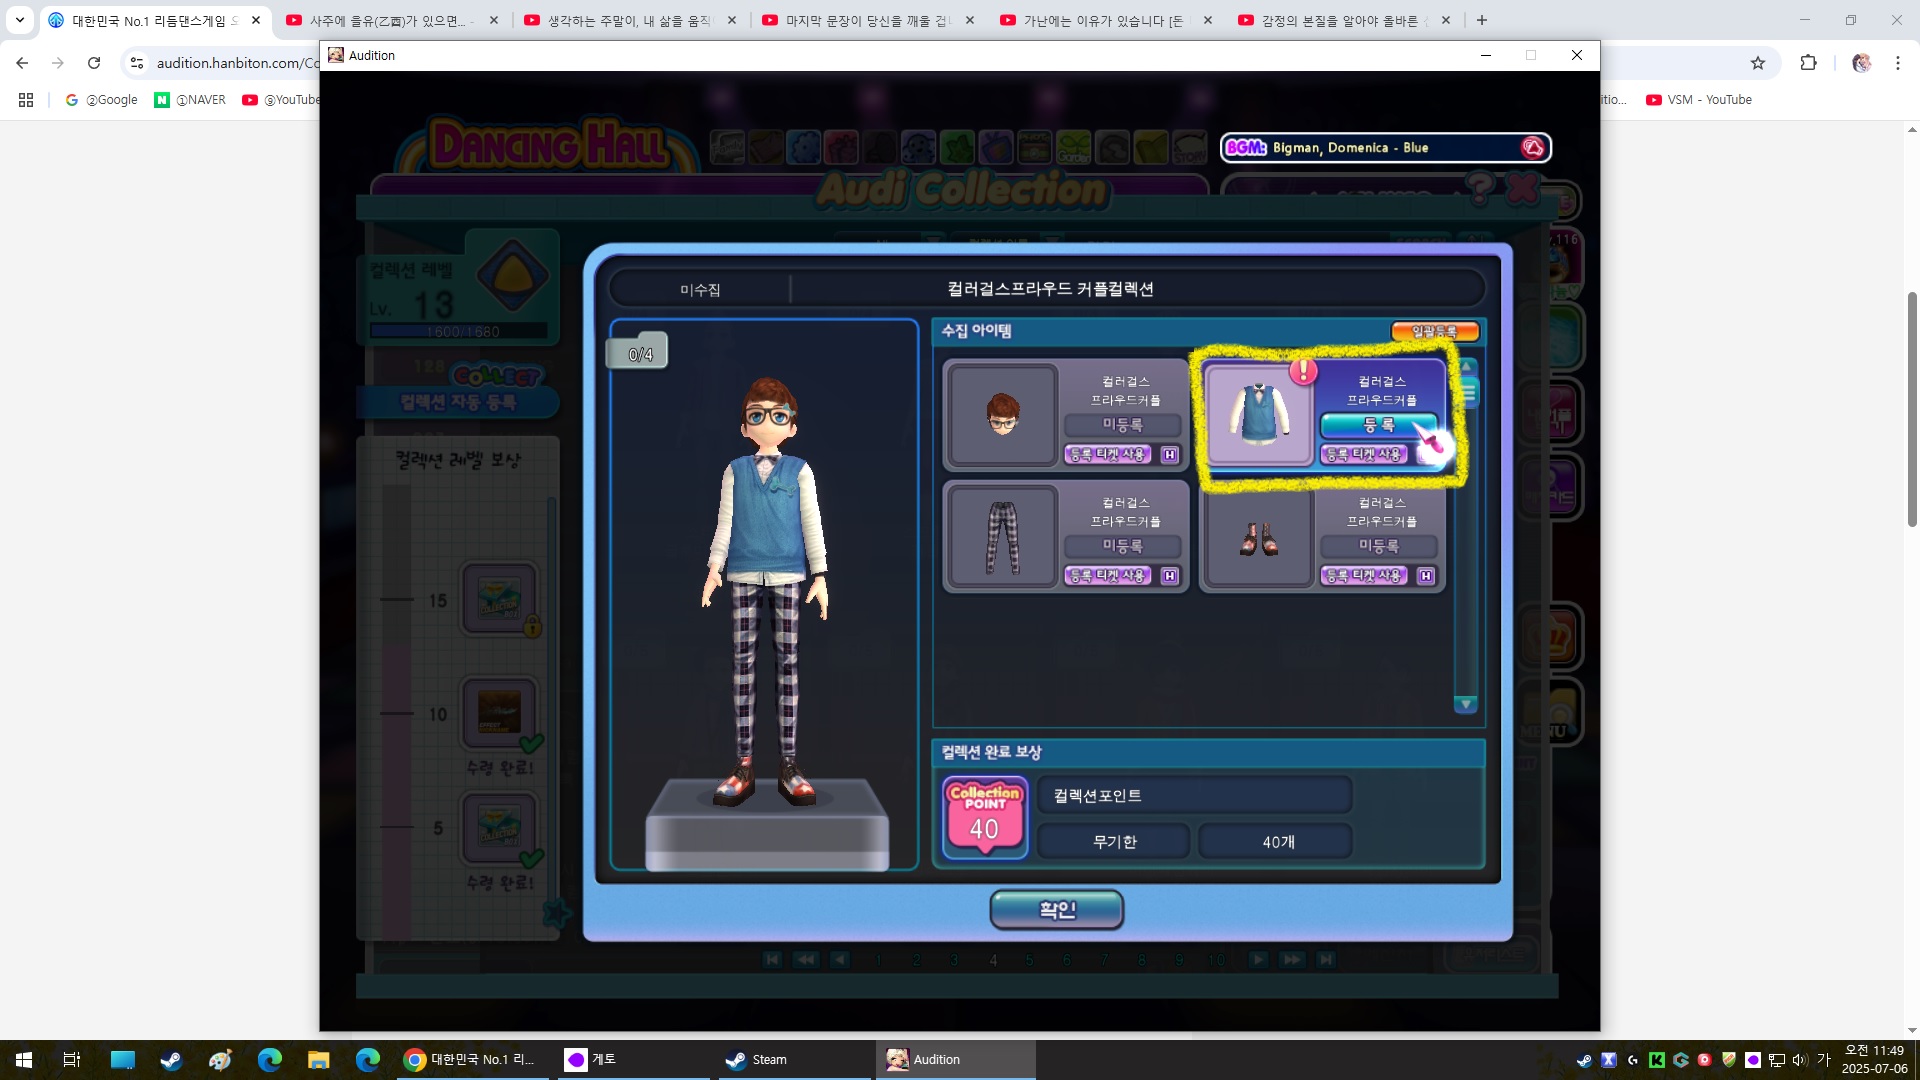Click the 등록 button for the vest top

[x=1378, y=425]
